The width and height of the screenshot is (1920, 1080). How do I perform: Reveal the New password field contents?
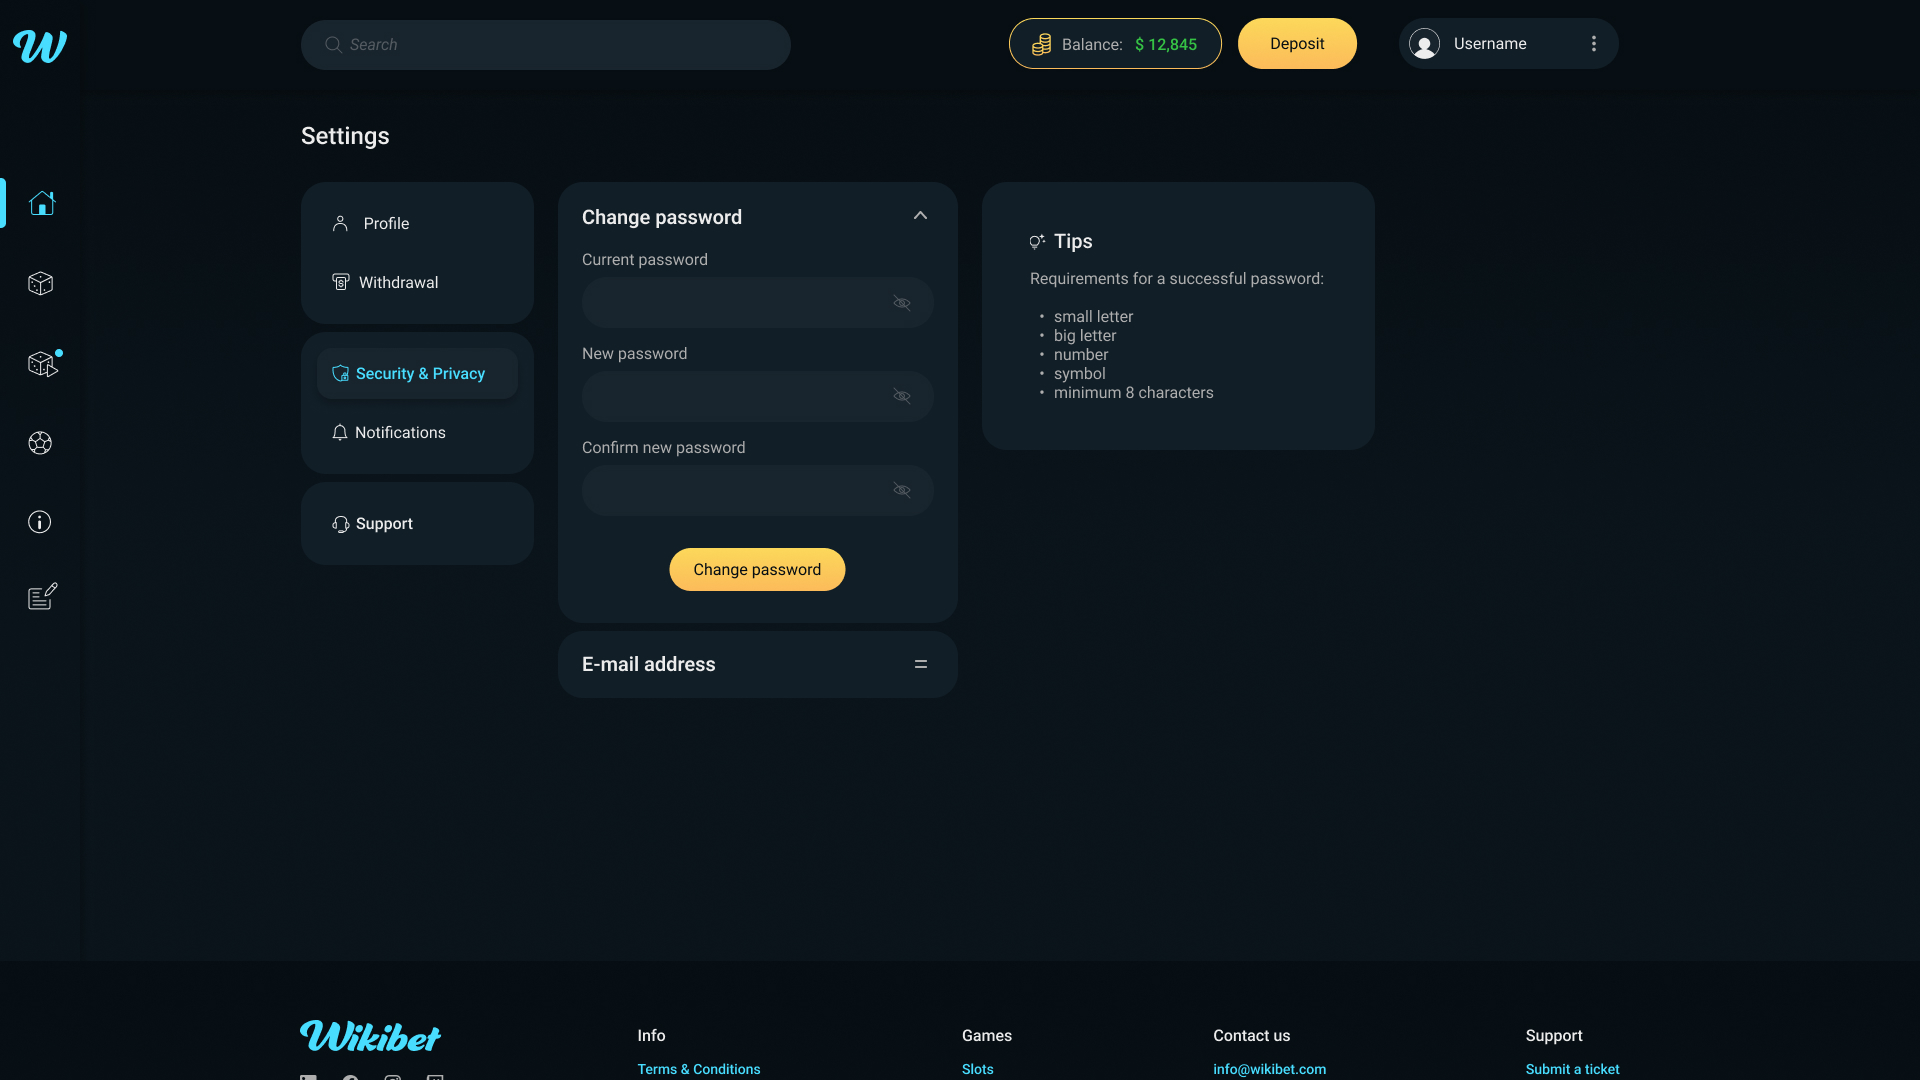(x=901, y=396)
